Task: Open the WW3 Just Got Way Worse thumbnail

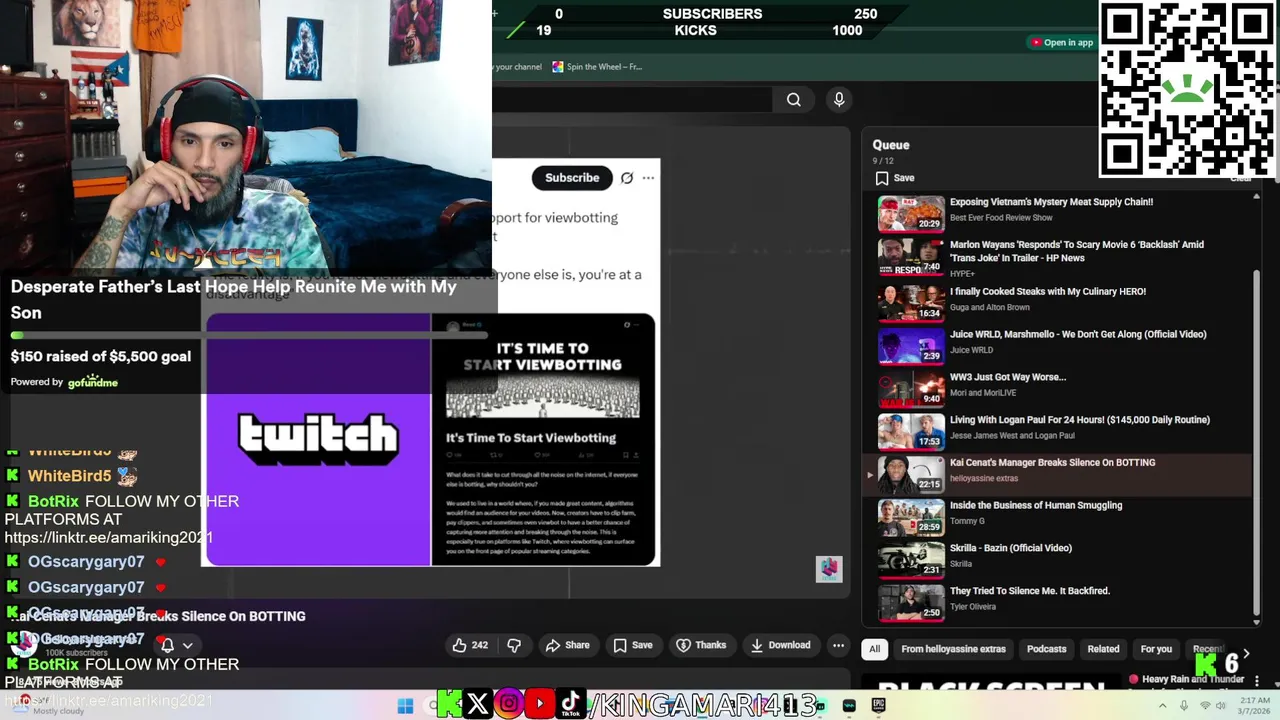Action: coord(911,390)
